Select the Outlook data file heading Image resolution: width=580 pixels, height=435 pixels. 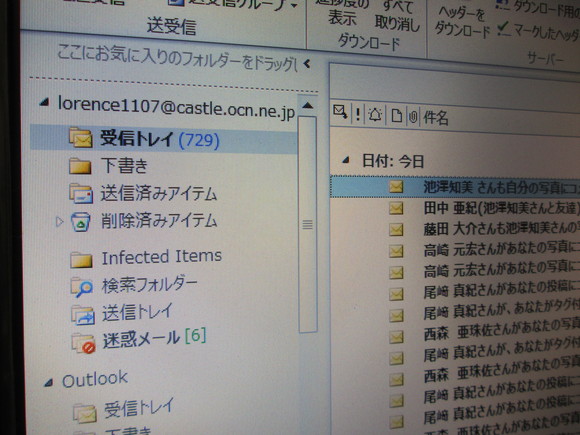point(95,379)
